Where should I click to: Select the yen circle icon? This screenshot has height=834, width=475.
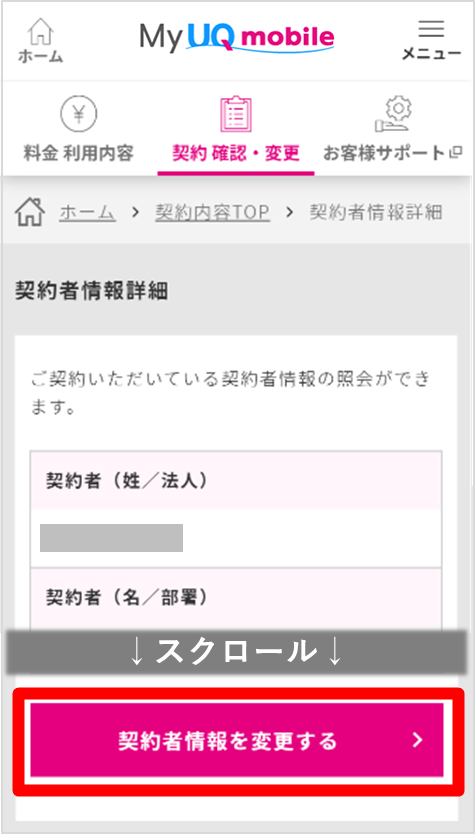point(78,115)
